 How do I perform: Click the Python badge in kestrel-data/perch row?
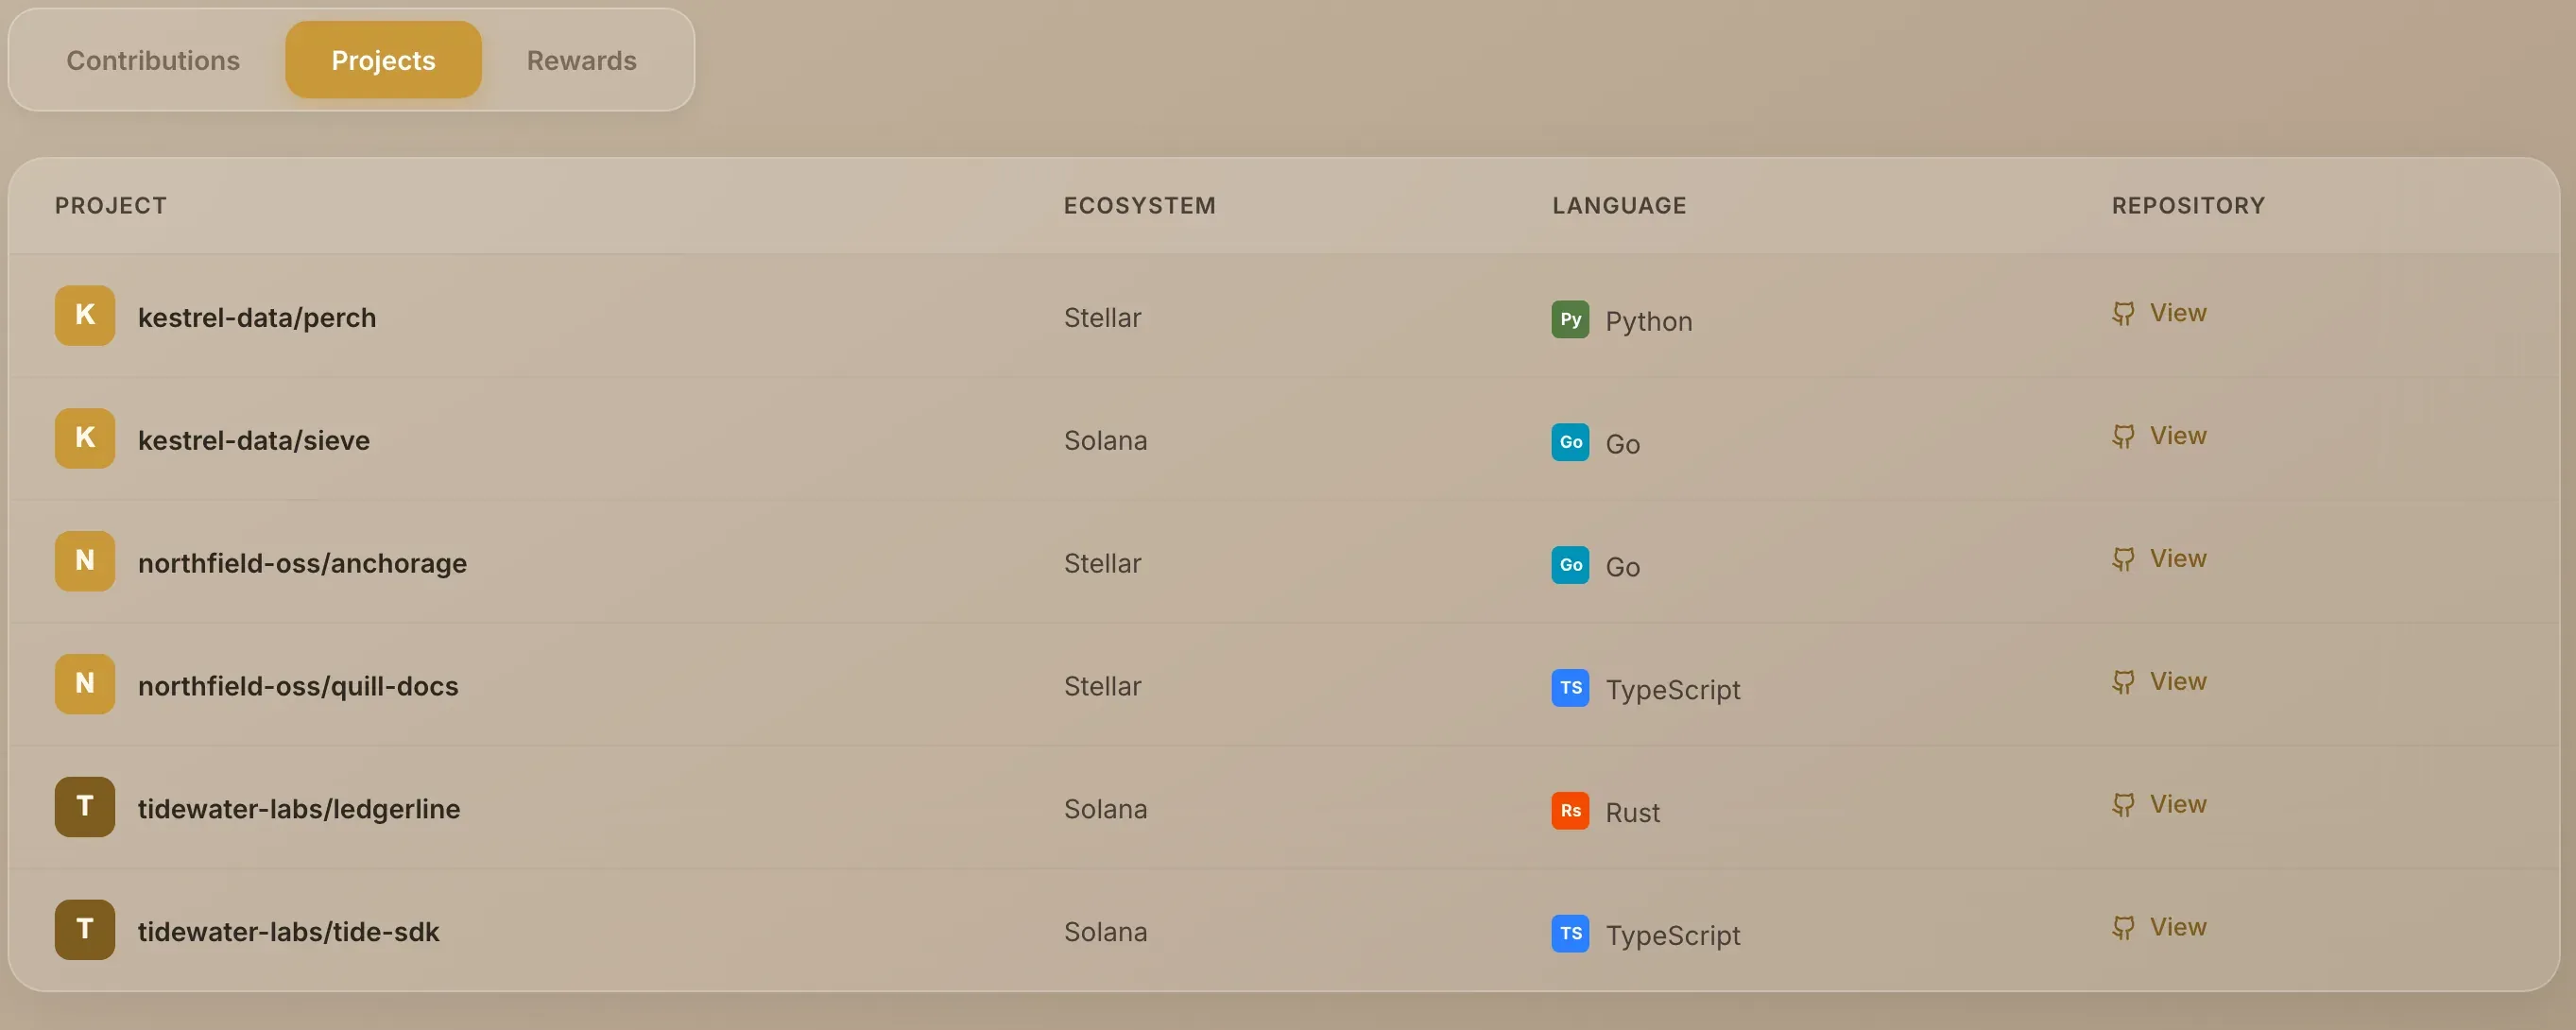pos(1570,319)
